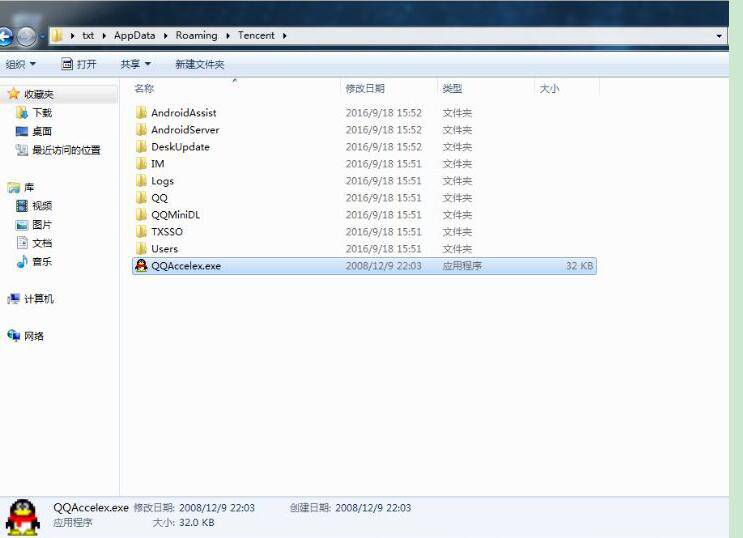This screenshot has width=743, height=538.
Task: Expand the breadcrumb arrow before txt
Action: point(72,36)
